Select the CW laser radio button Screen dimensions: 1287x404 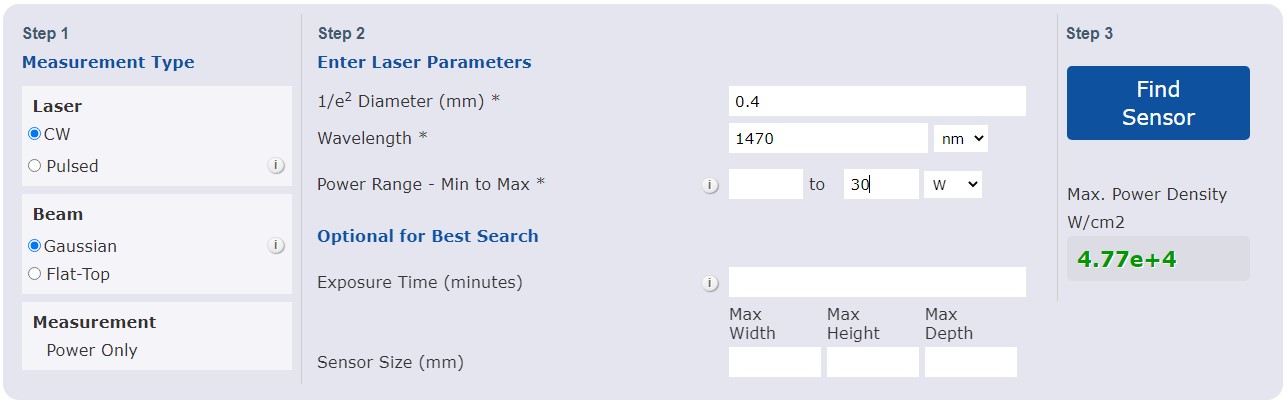[x=35, y=134]
